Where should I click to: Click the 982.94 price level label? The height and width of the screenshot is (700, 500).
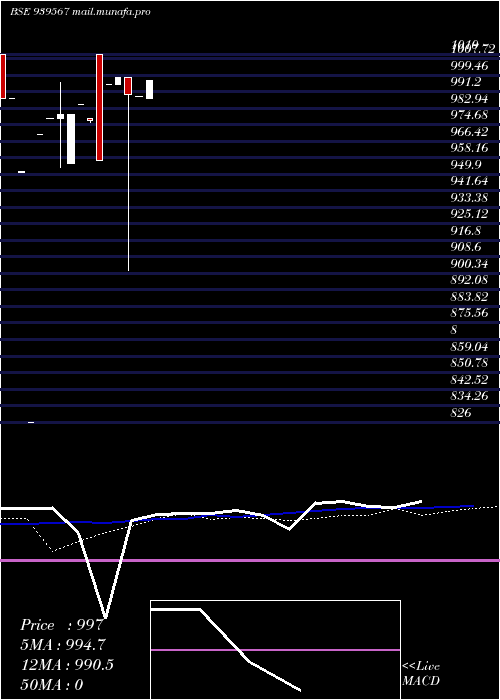[469, 99]
